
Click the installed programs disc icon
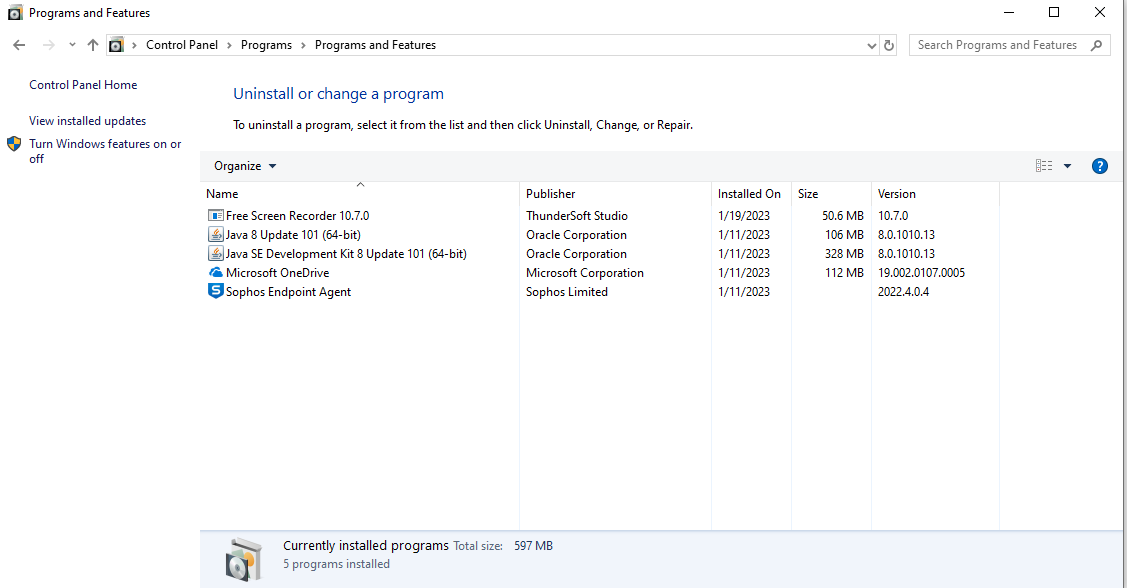pos(244,559)
